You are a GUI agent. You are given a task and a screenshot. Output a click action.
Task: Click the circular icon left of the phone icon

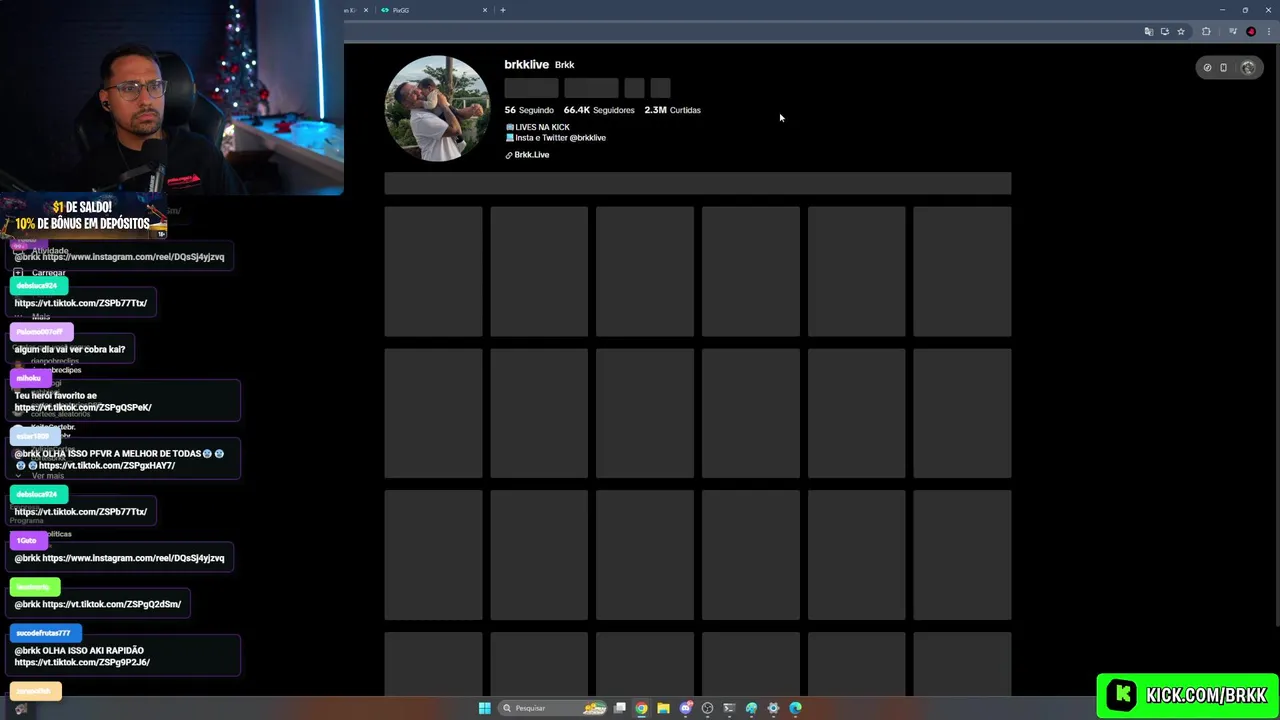1207,68
